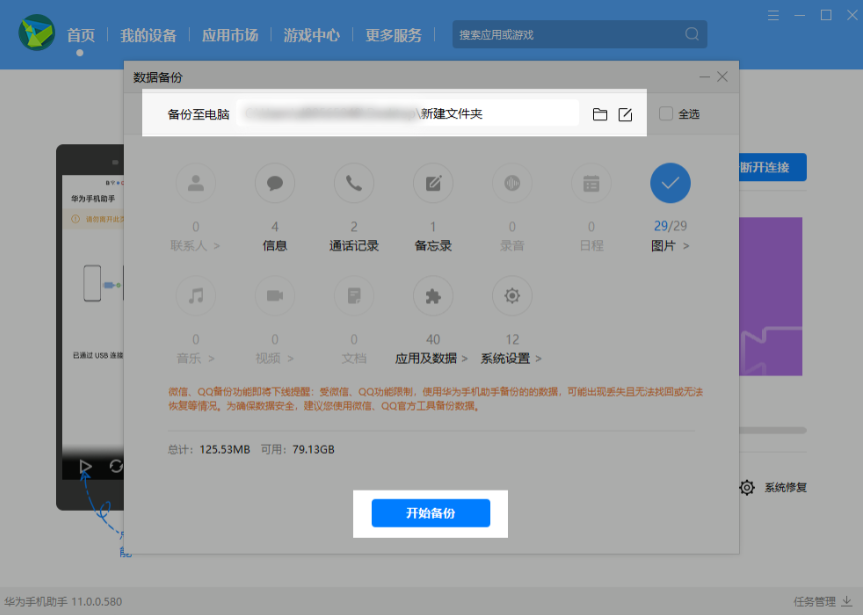Screen dimensions: 863x615
Task: Click the backup path field 新建文件夹
Action: pyautogui.click(x=408, y=113)
